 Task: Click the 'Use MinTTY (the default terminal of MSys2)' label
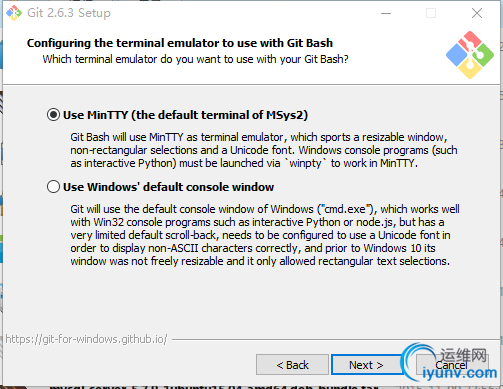click(x=185, y=115)
